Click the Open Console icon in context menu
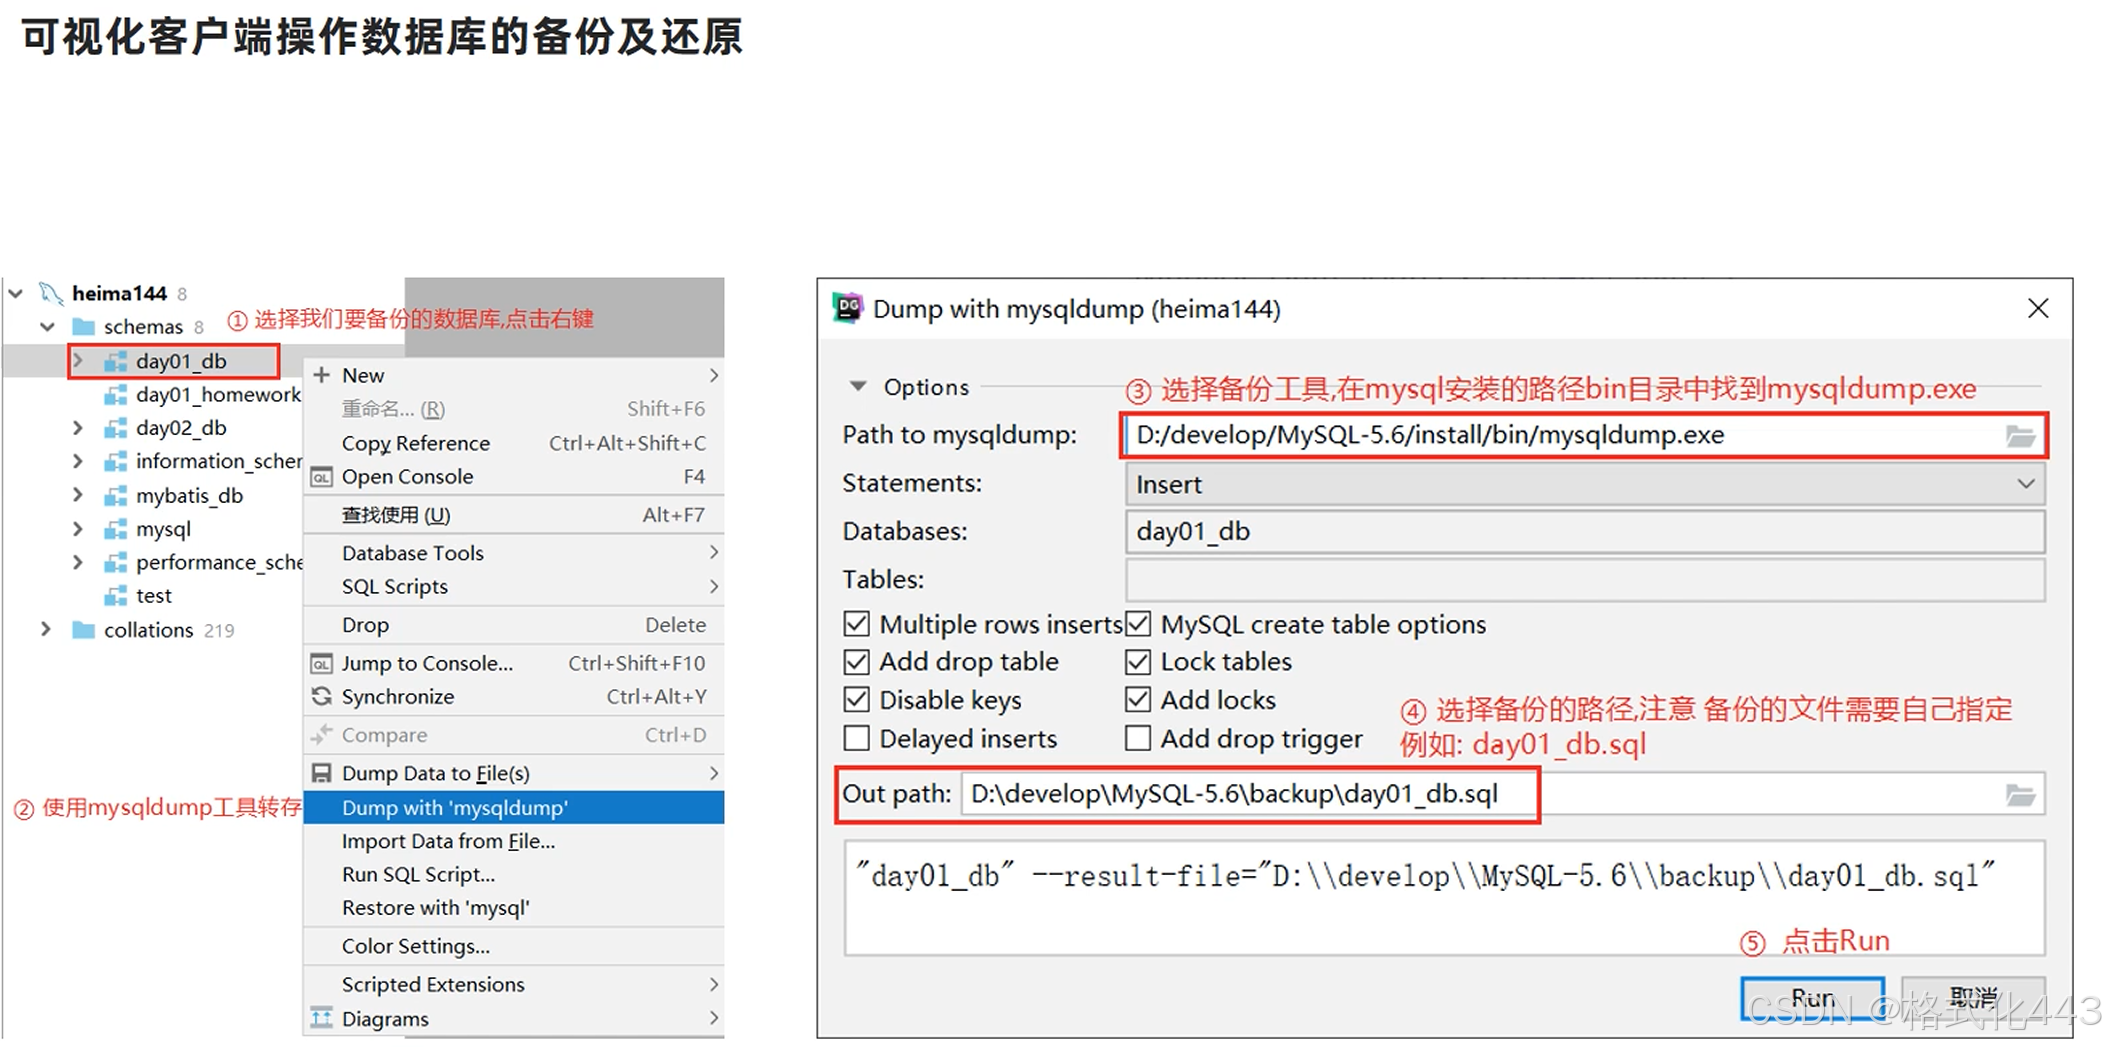 [320, 476]
